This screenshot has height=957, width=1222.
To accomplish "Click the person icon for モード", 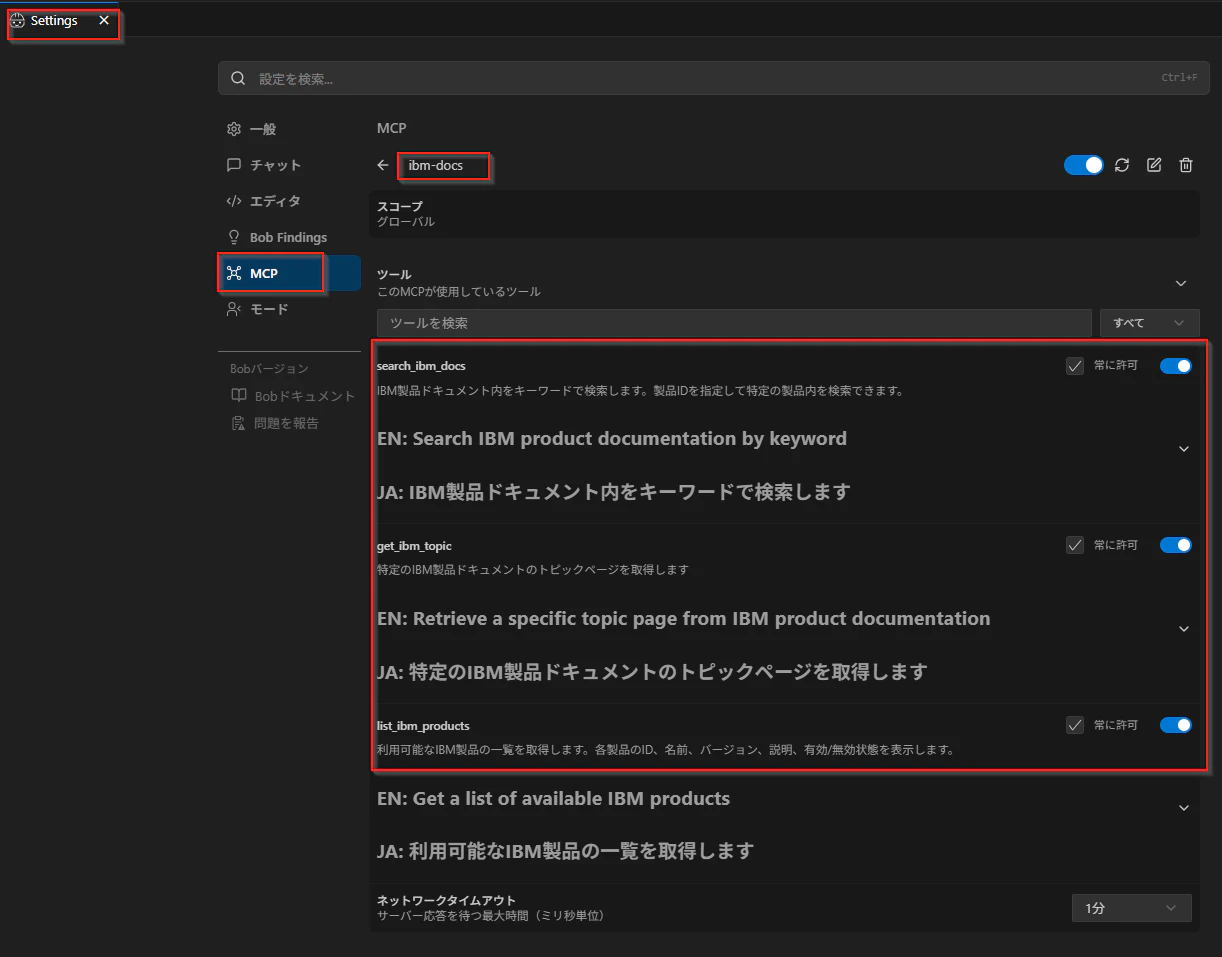I will pyautogui.click(x=234, y=309).
